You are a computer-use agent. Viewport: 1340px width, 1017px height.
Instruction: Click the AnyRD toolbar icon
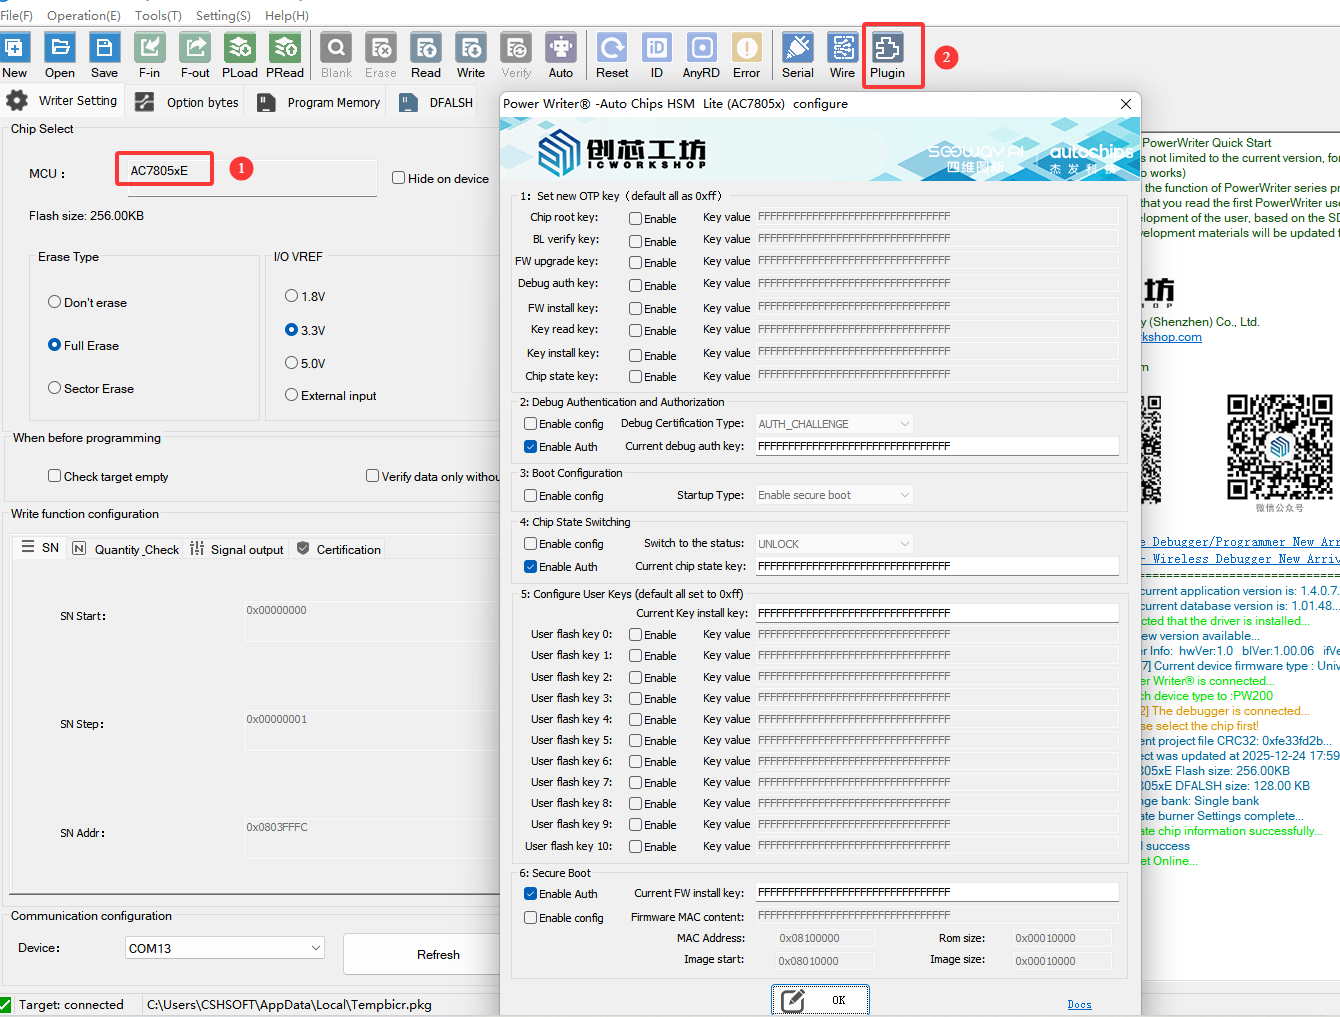701,49
